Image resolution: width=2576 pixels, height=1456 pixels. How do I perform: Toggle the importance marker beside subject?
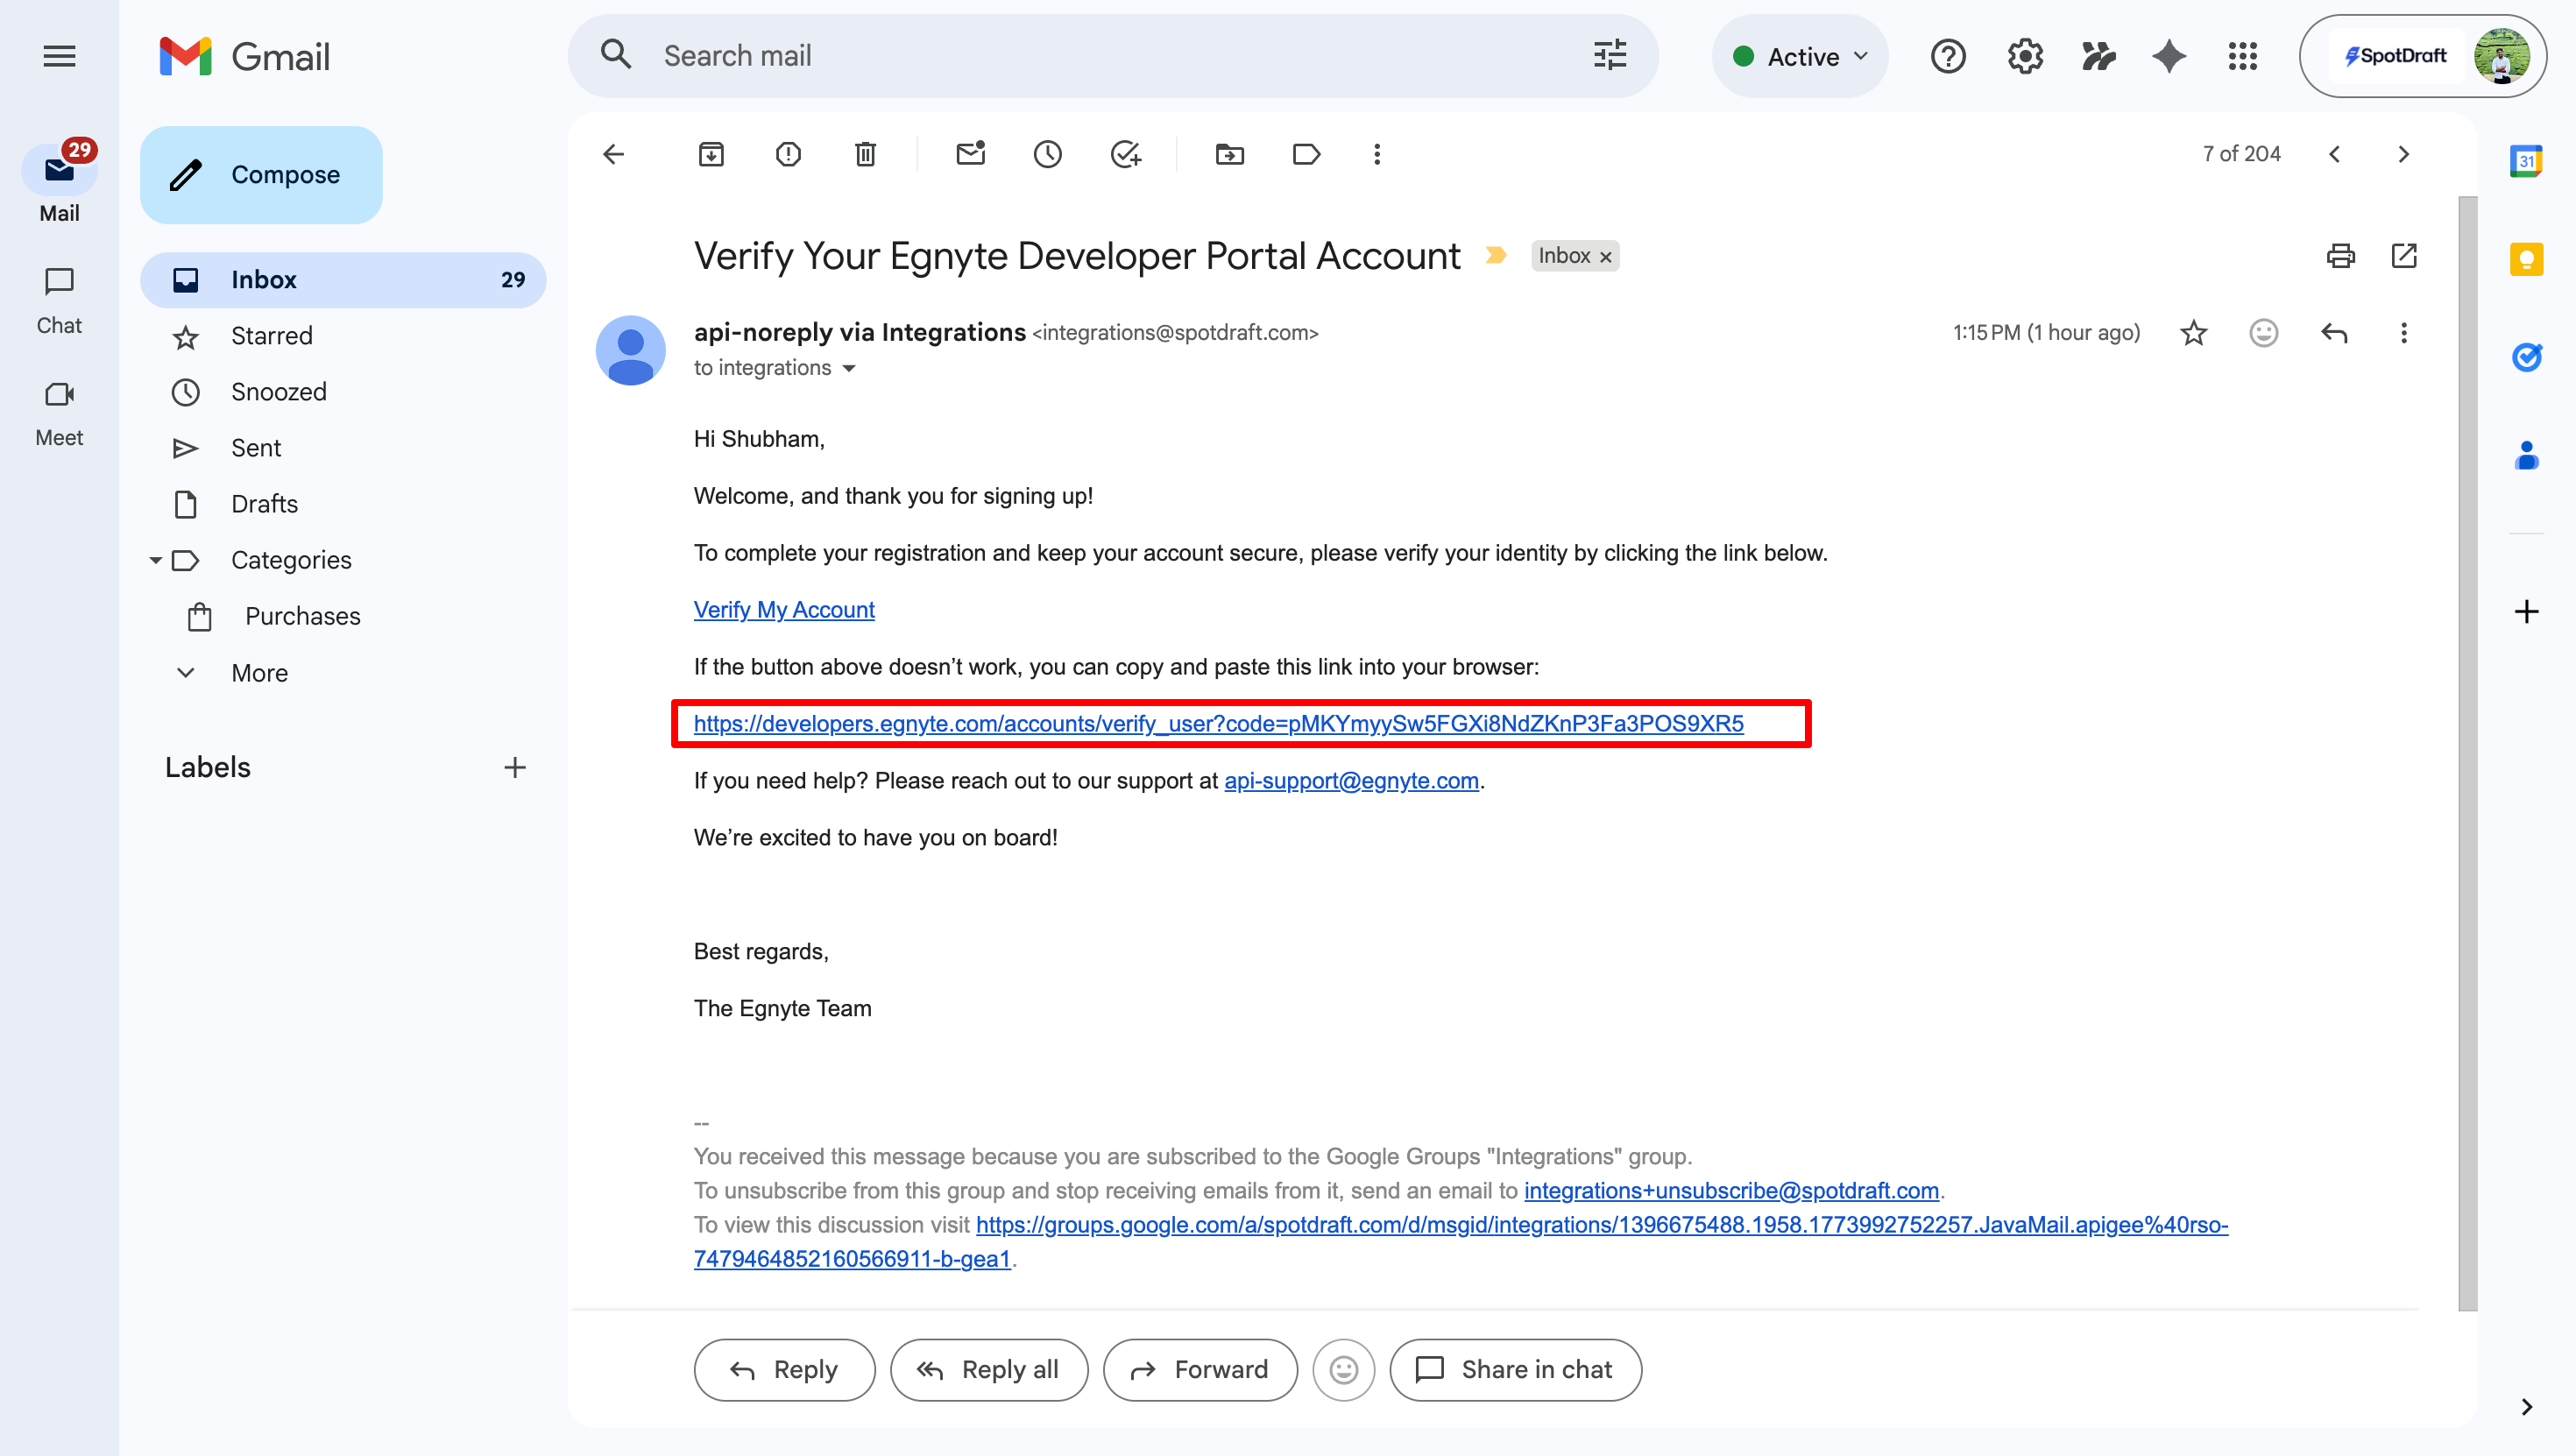tap(1495, 256)
